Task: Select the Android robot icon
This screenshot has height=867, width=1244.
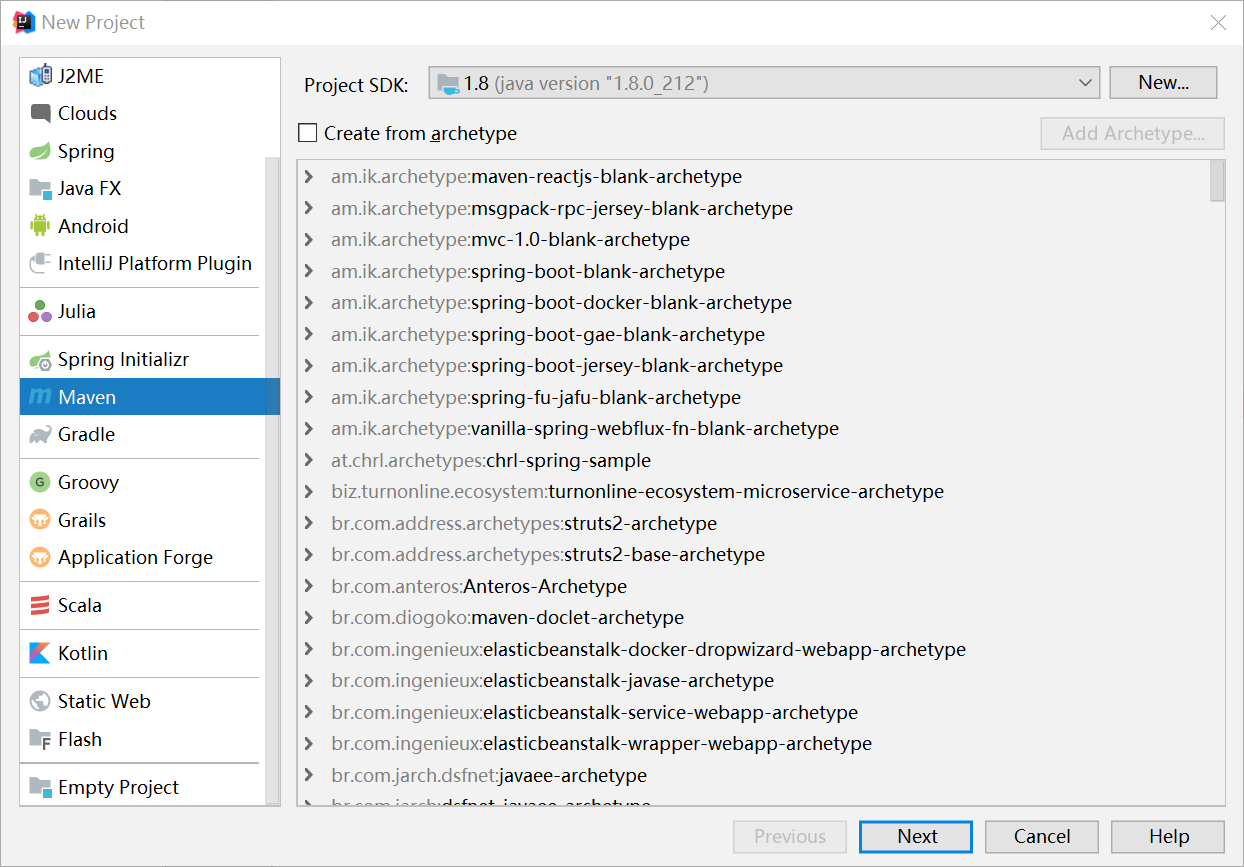Action: [40, 226]
